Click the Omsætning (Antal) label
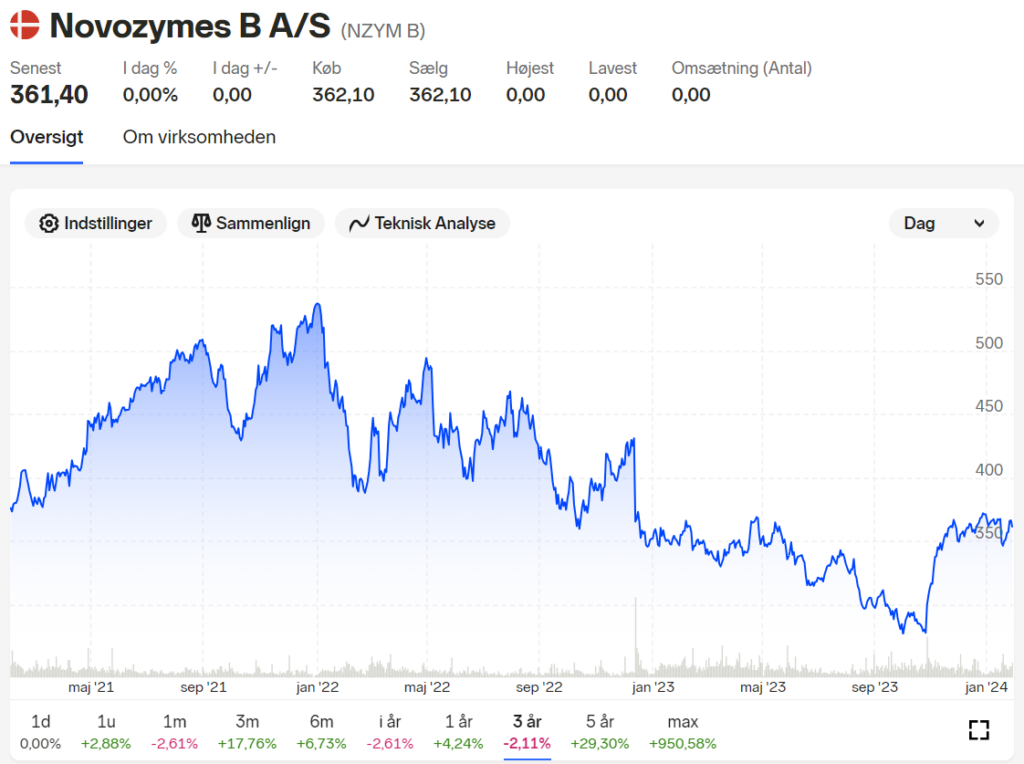 (742, 68)
